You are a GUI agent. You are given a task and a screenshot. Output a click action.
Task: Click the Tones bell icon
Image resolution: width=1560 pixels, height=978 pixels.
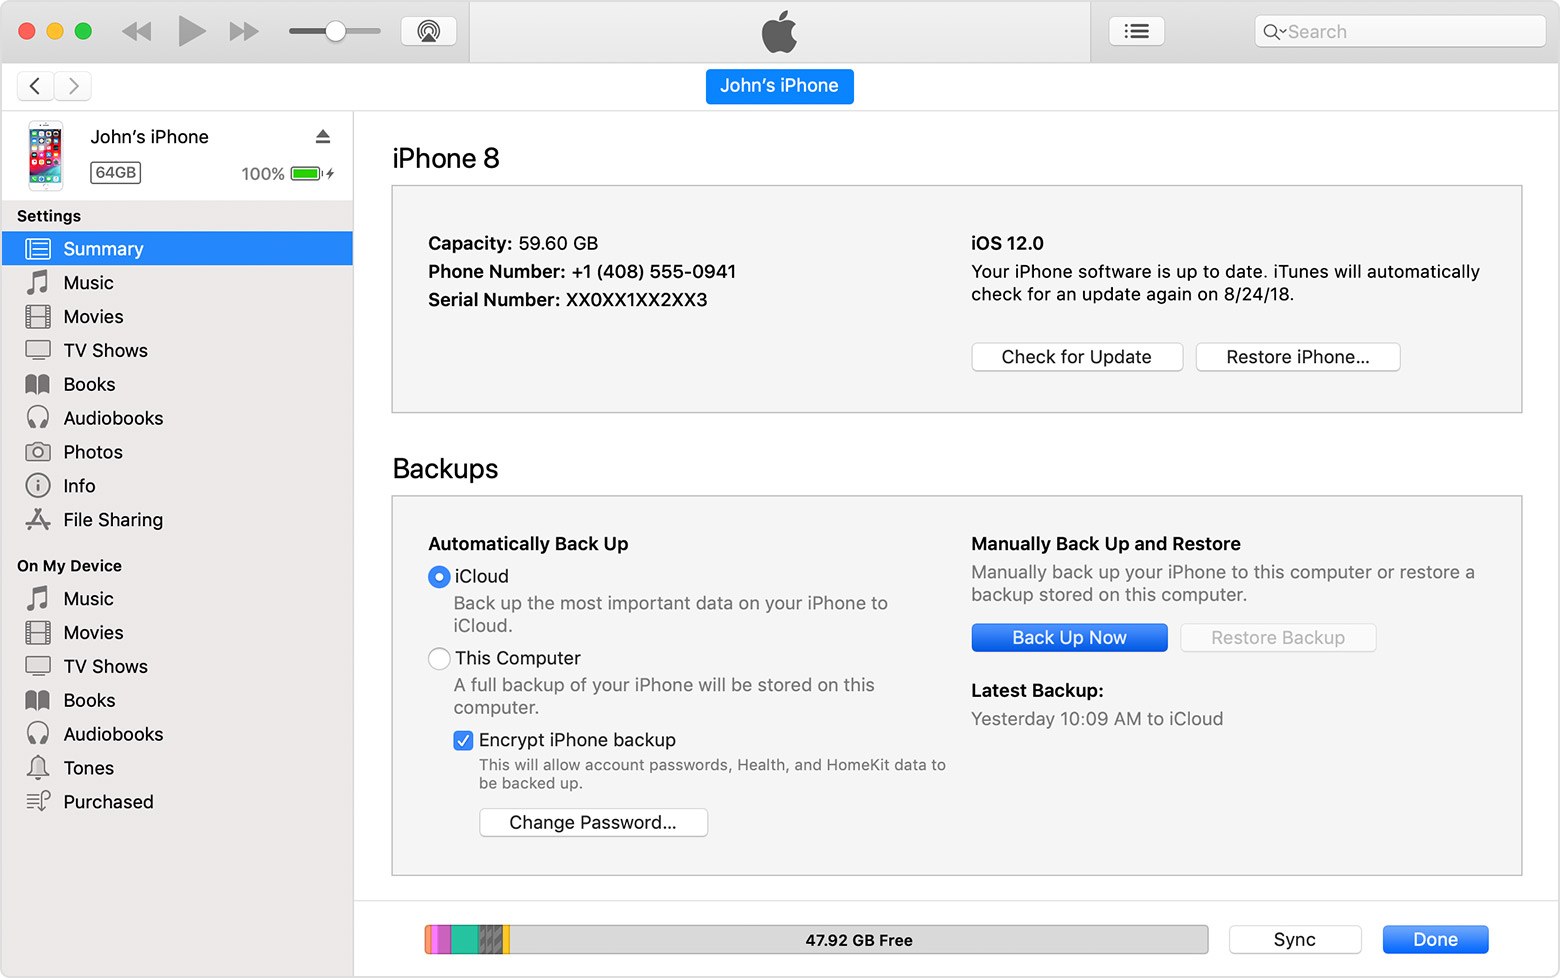click(38, 768)
